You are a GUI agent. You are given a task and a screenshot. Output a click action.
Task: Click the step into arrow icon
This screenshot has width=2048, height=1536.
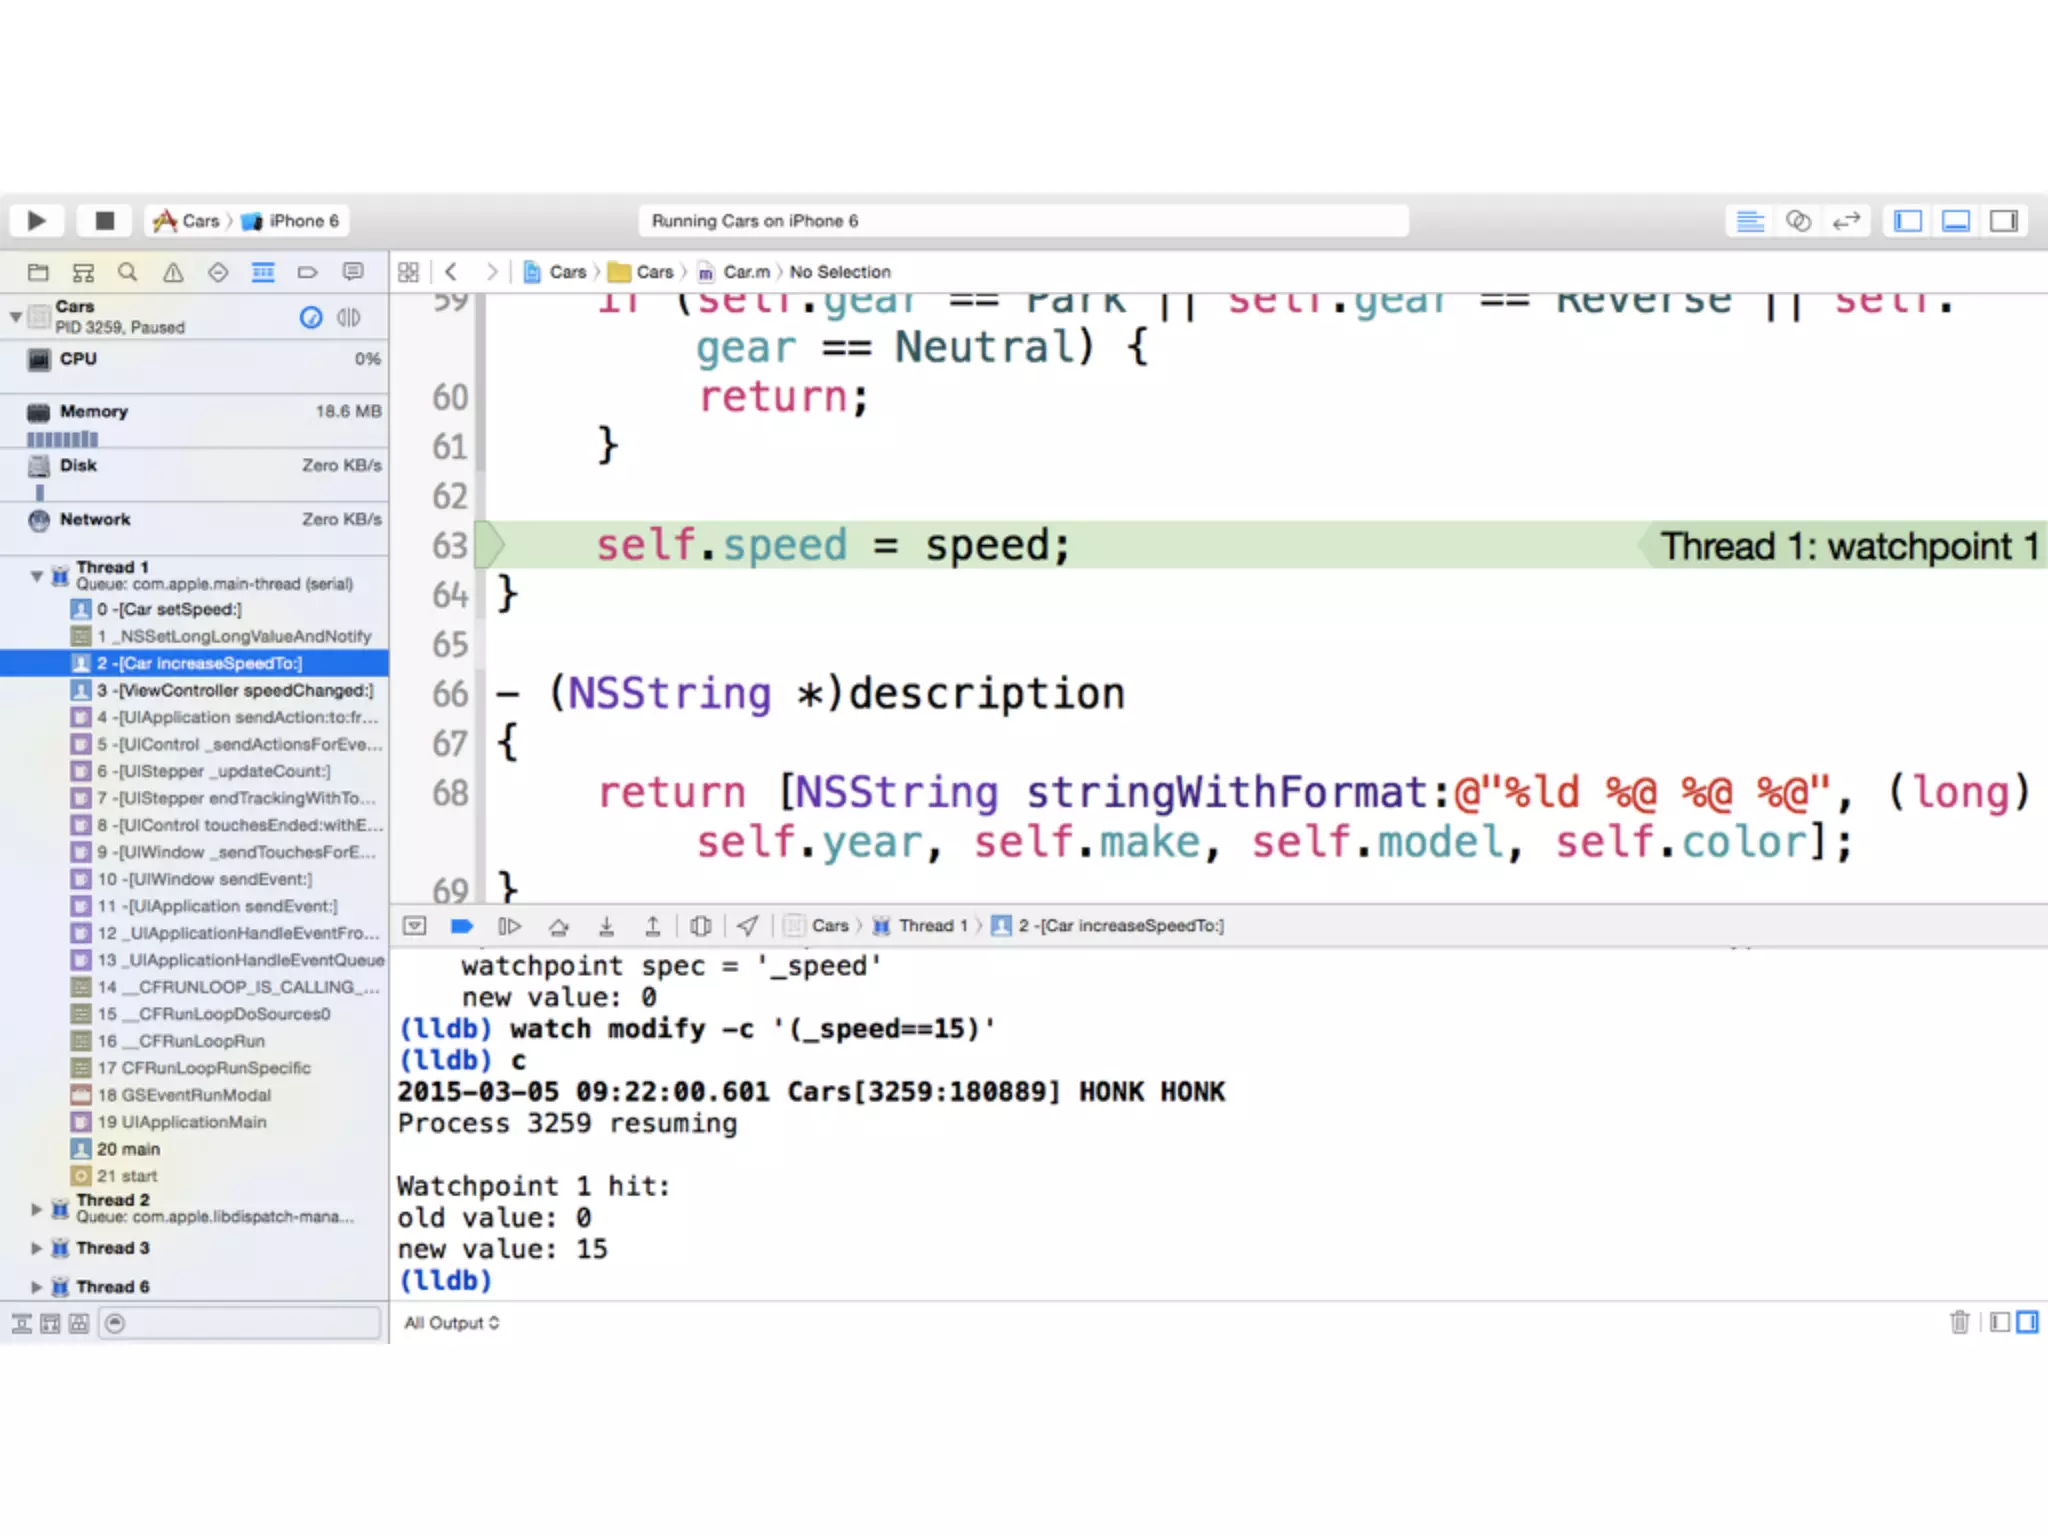[606, 926]
